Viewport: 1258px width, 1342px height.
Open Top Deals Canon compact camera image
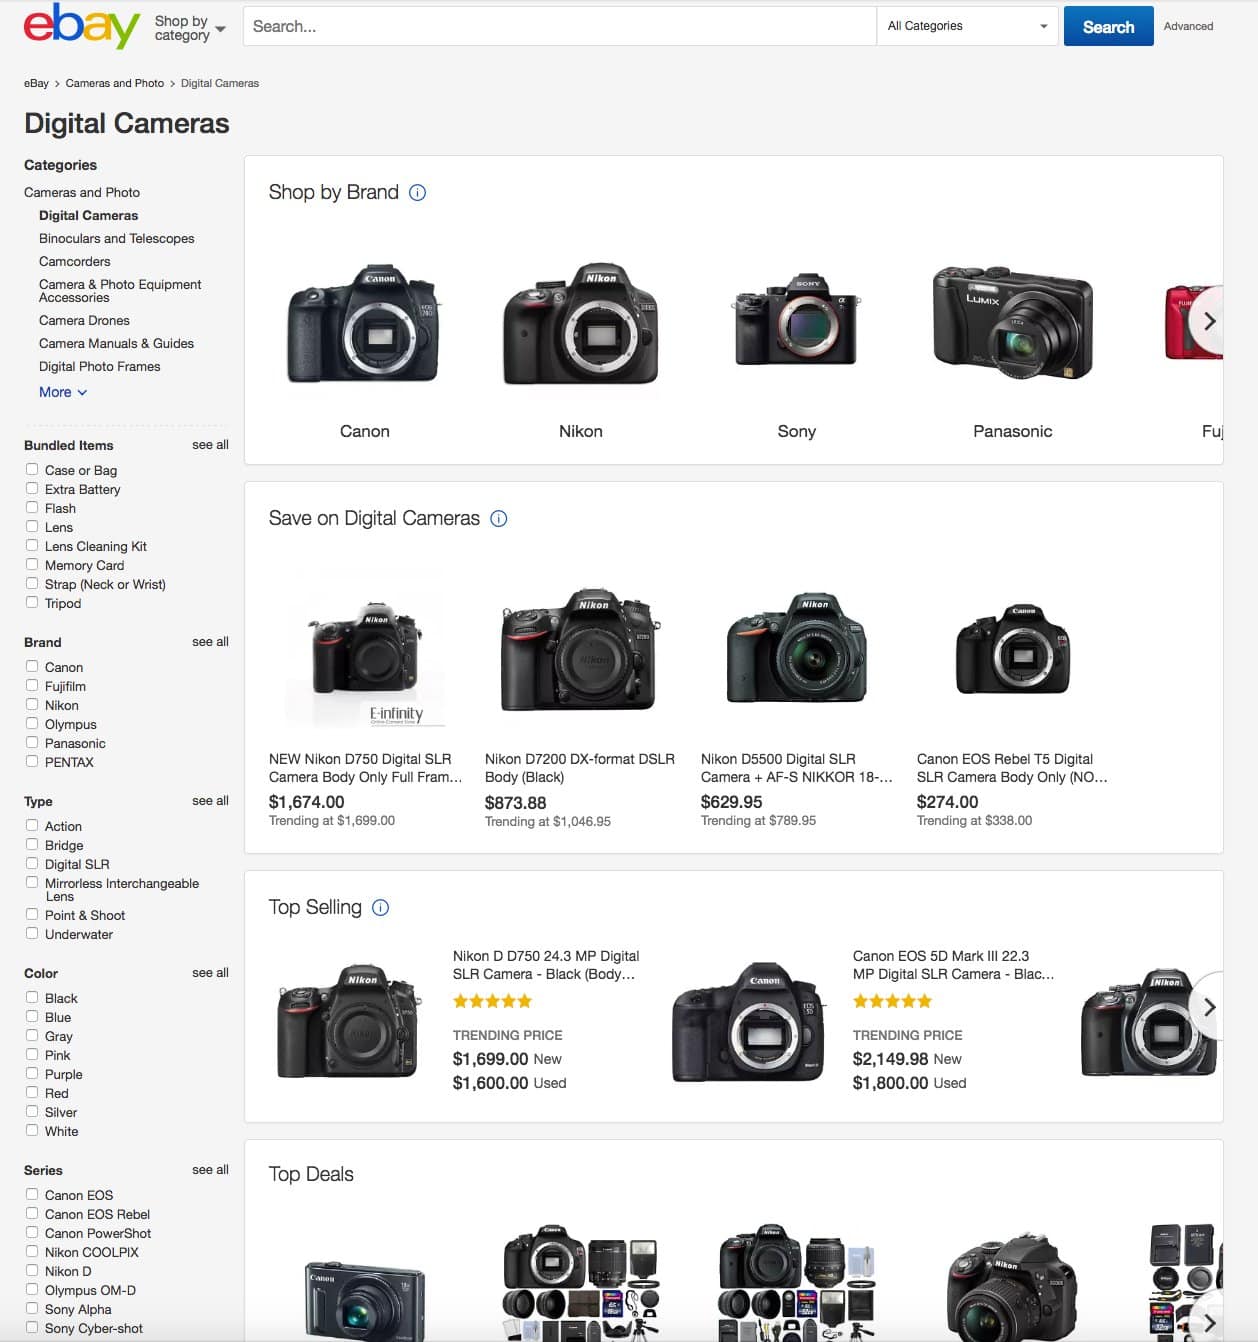coord(364,1300)
